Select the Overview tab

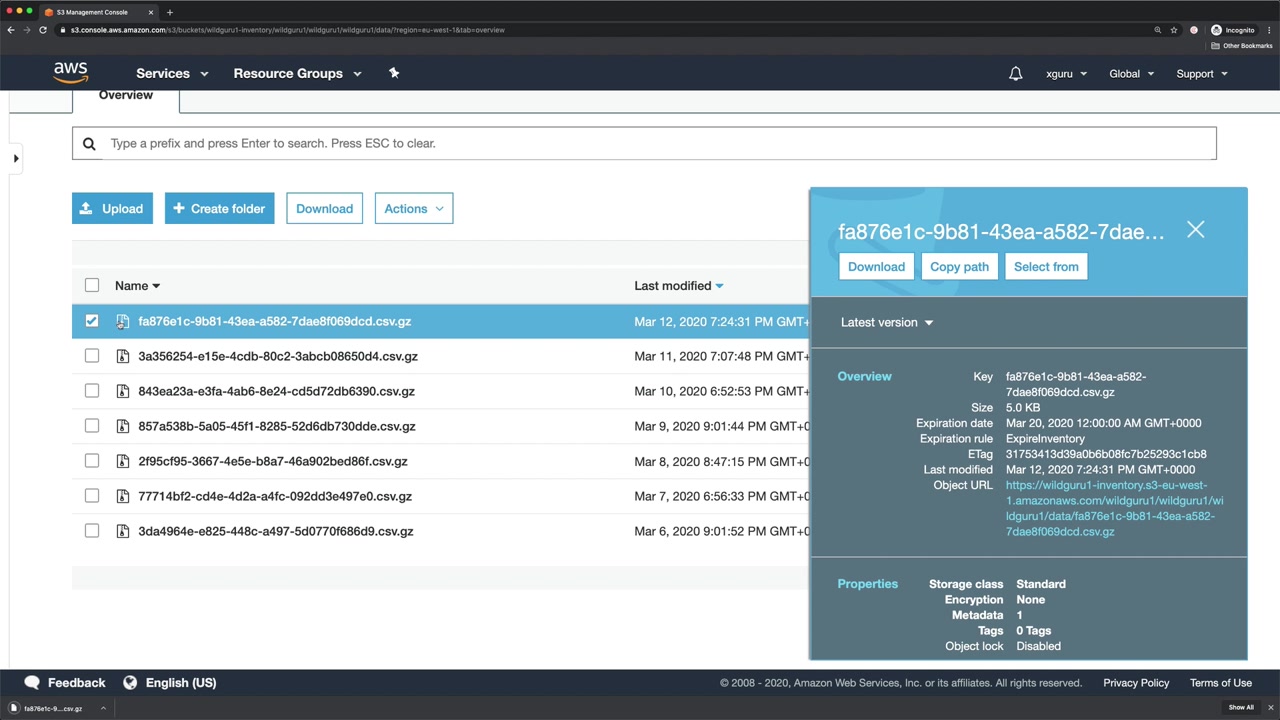pyautogui.click(x=126, y=95)
